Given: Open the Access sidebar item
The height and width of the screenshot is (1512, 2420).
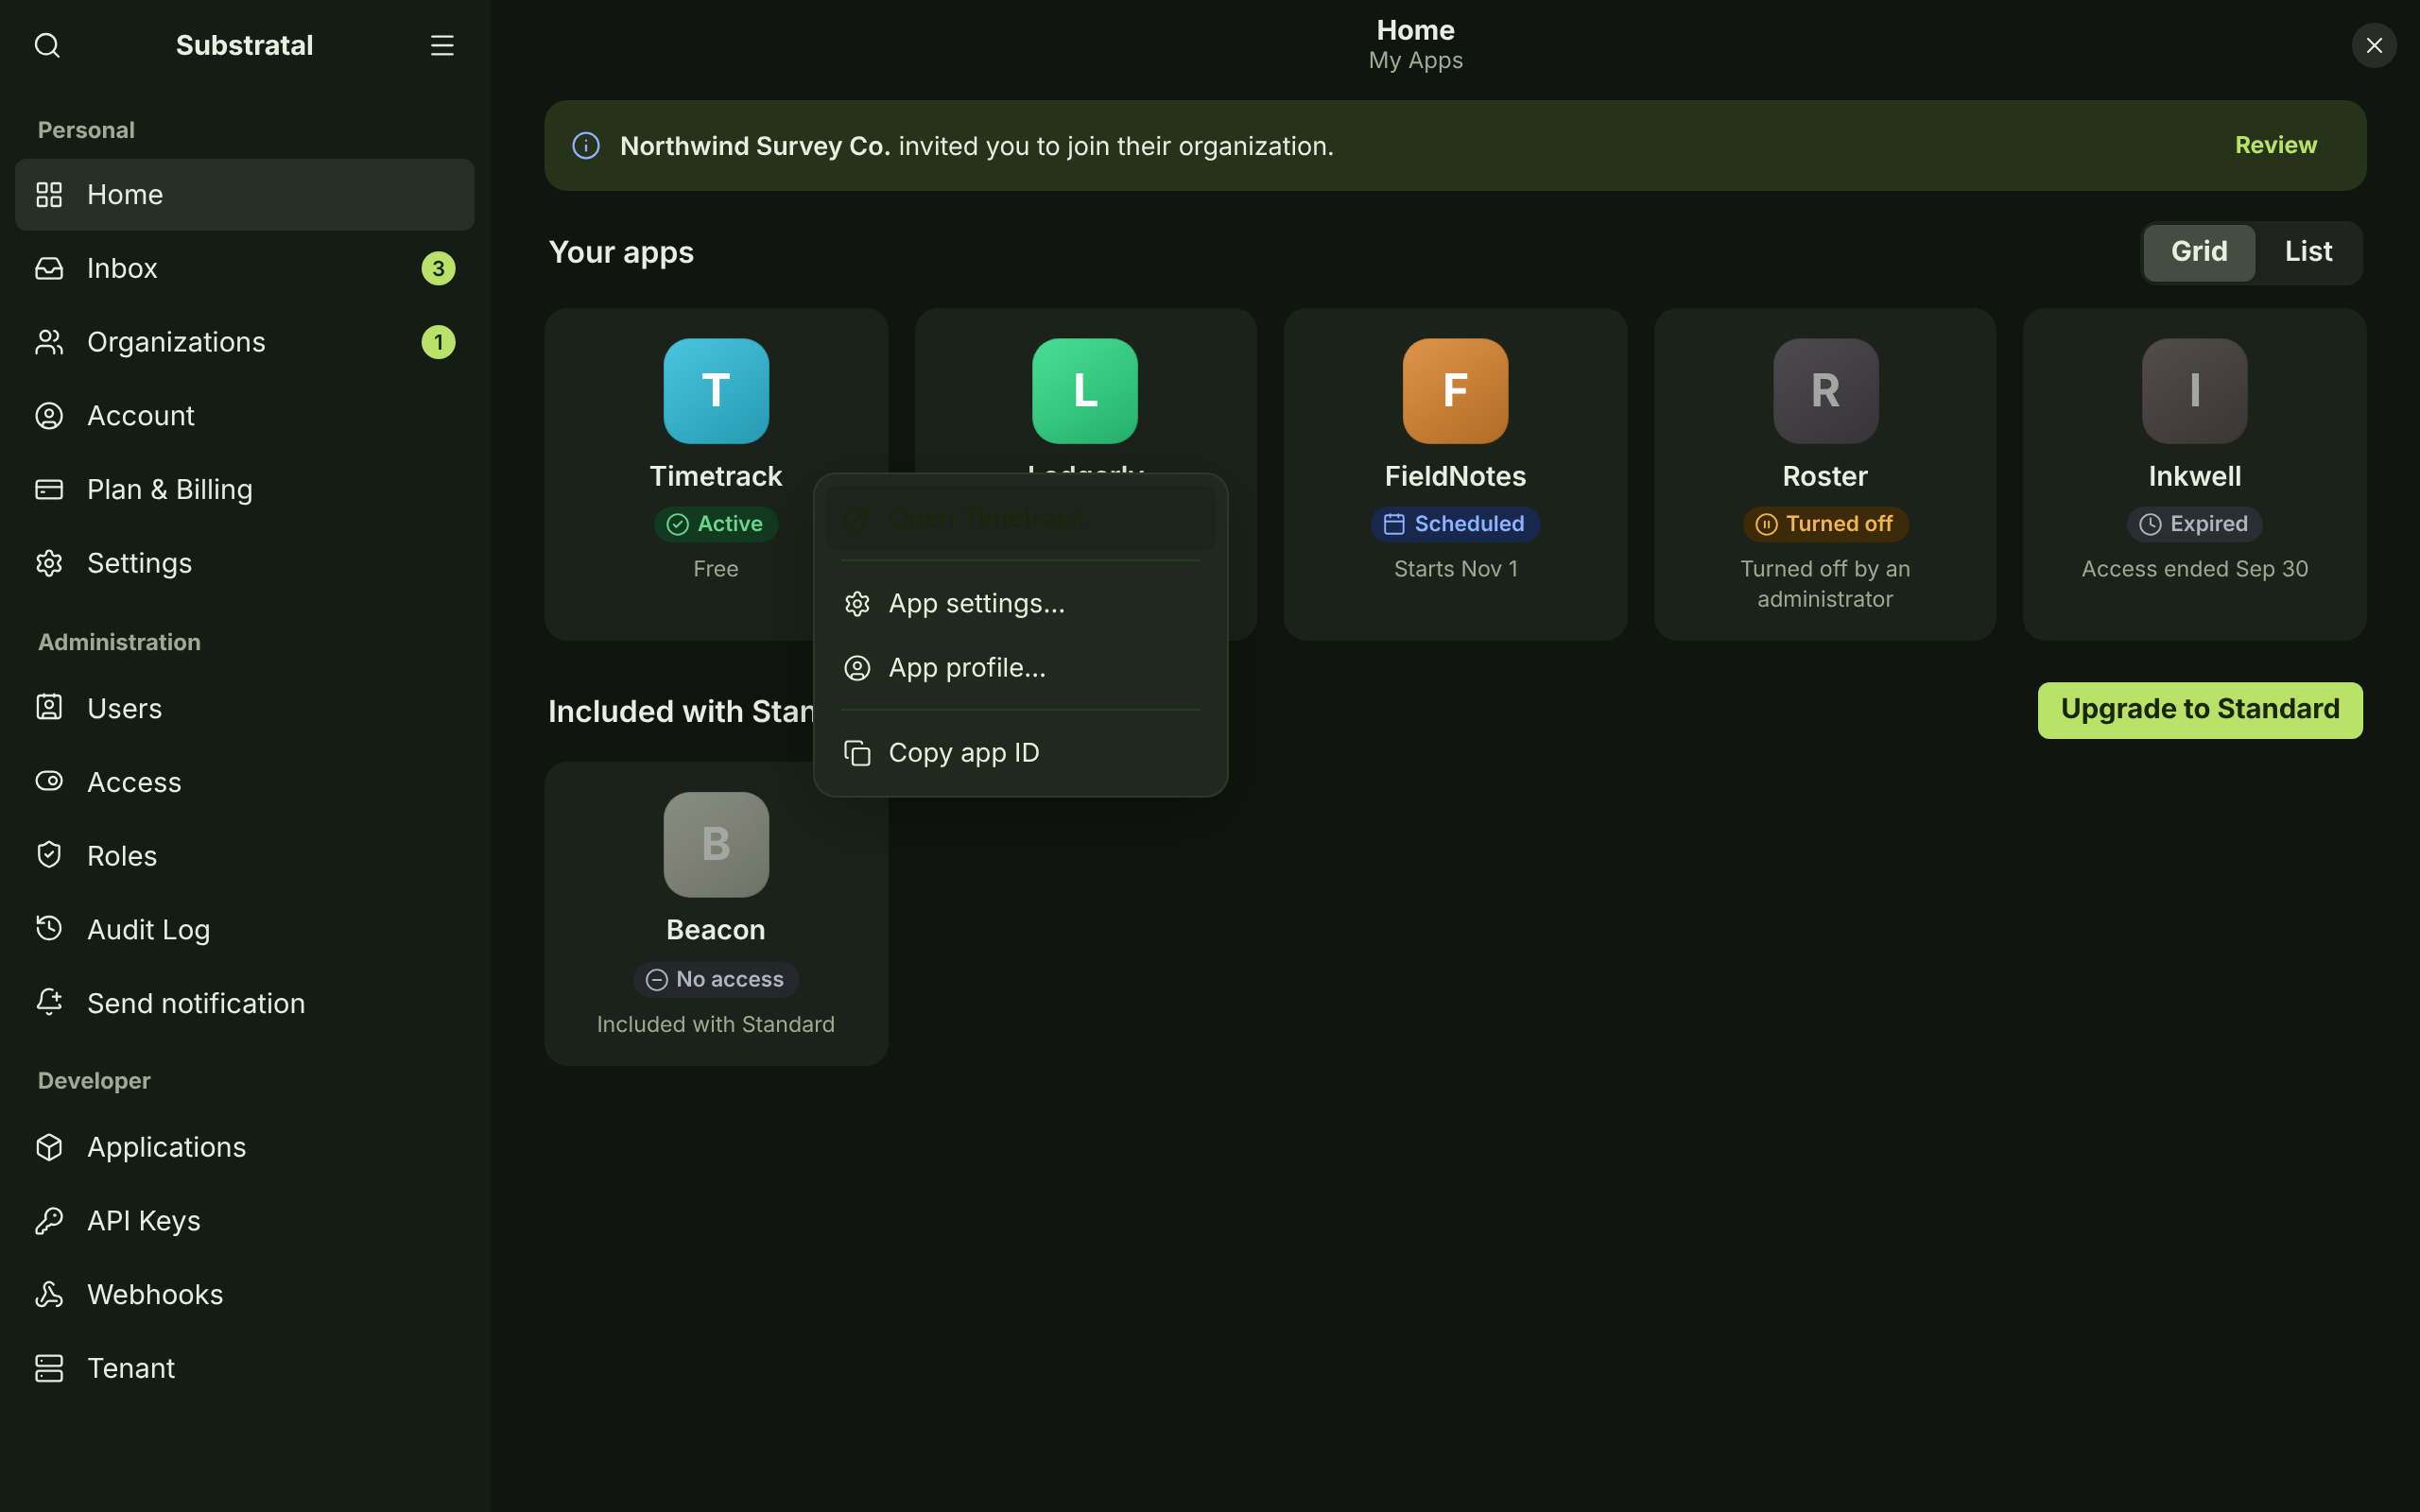Looking at the screenshot, I should (244, 782).
